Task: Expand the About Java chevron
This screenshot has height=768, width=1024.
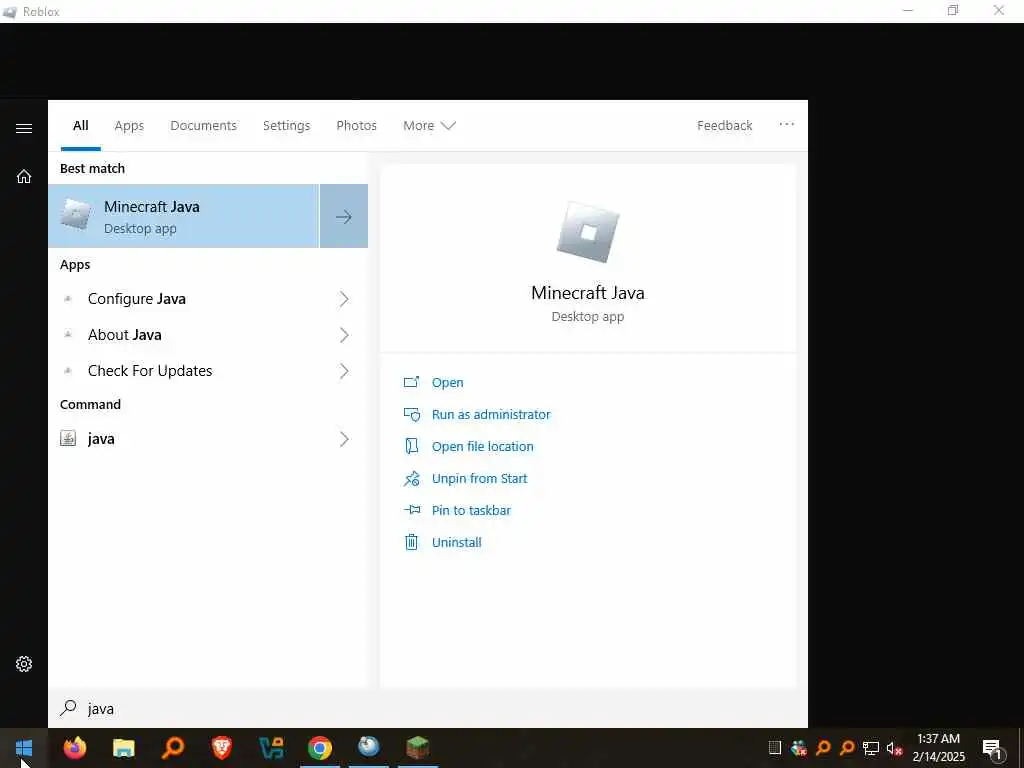Action: point(344,335)
